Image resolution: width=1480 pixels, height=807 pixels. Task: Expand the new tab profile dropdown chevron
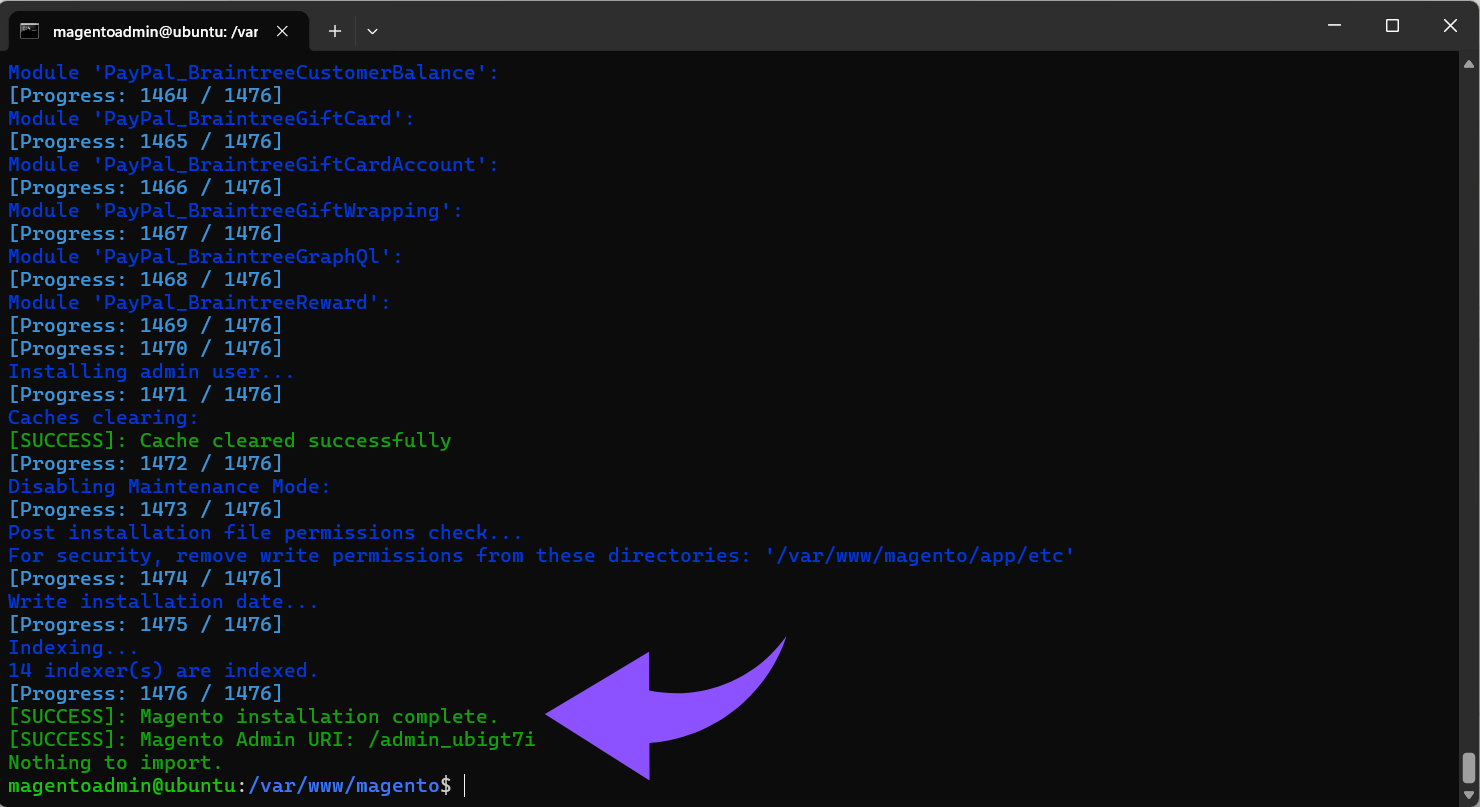372,31
